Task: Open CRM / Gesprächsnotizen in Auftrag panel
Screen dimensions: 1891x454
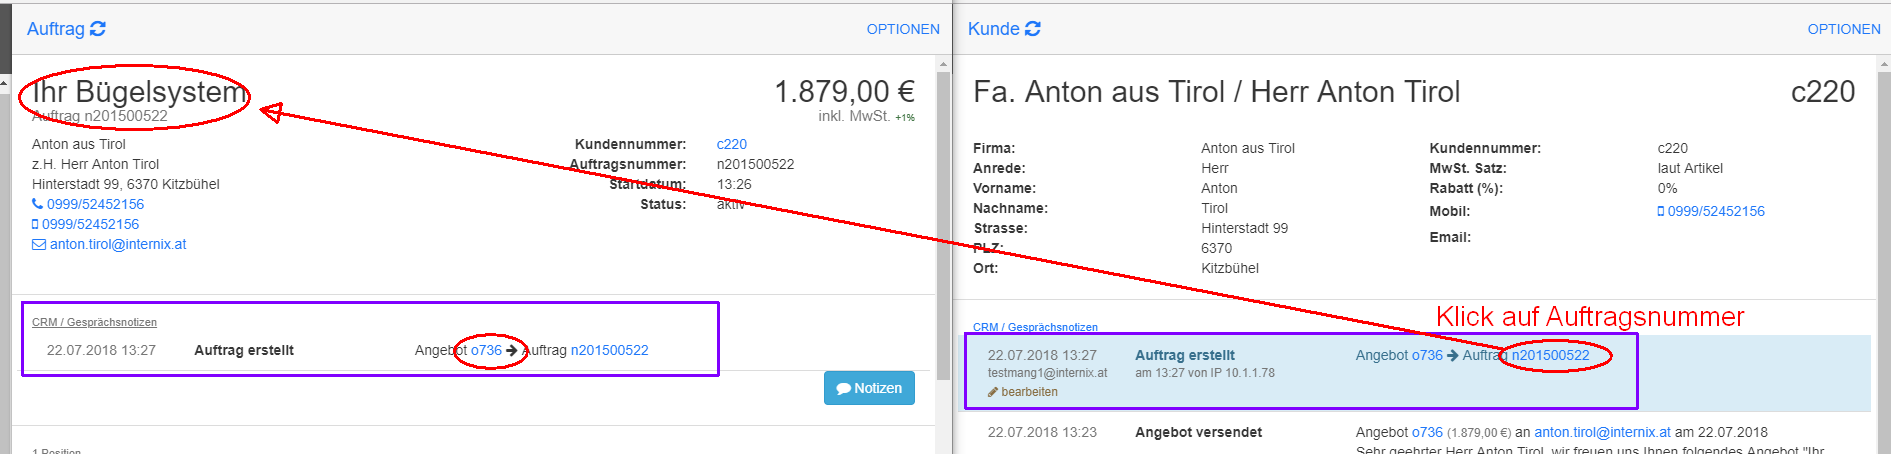Action: (94, 322)
